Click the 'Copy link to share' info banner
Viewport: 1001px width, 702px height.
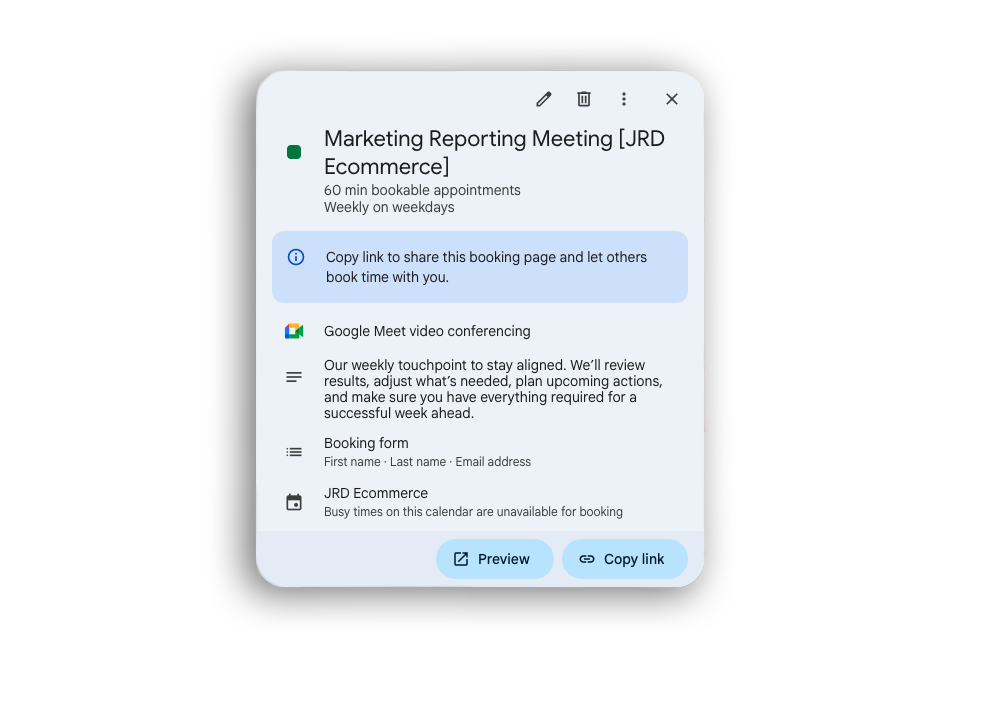click(x=486, y=267)
